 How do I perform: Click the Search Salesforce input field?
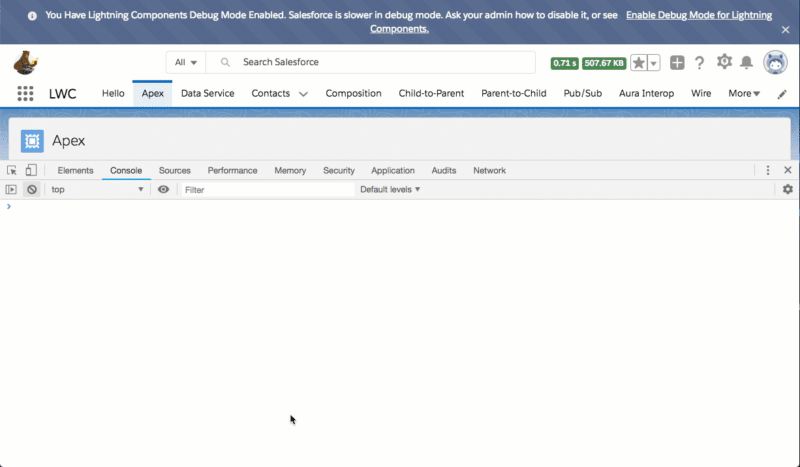pyautogui.click(x=380, y=62)
